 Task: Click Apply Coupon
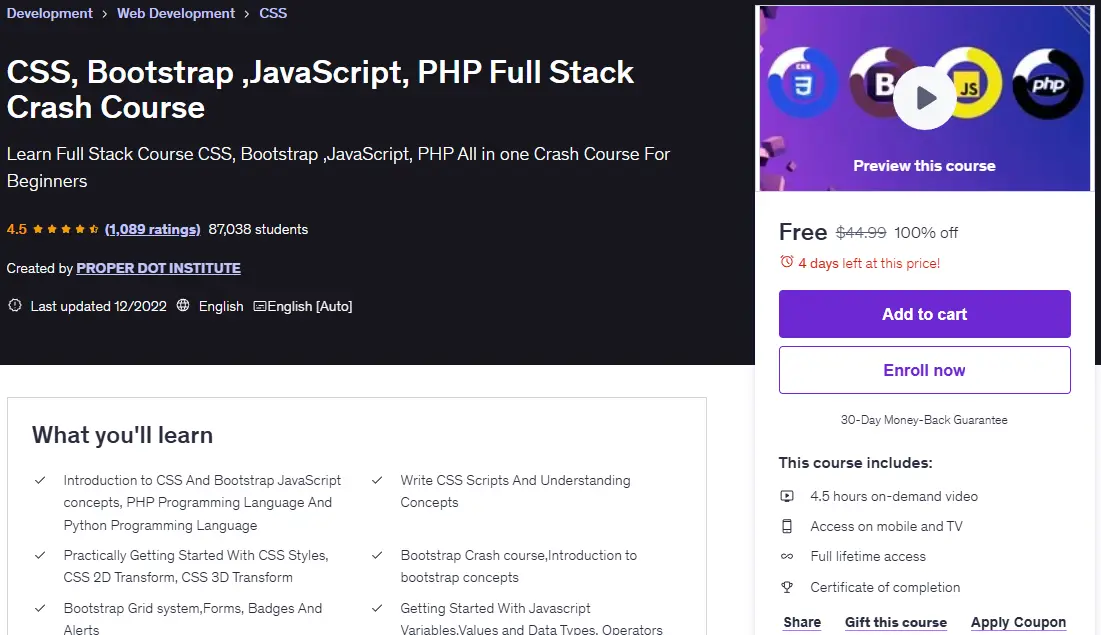pyautogui.click(x=1018, y=622)
